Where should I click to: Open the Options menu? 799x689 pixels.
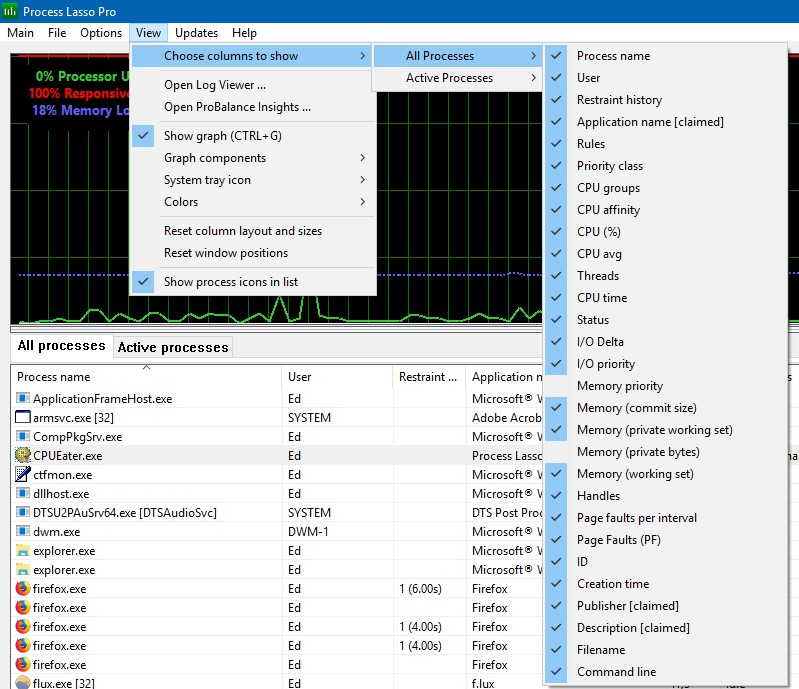coord(101,33)
